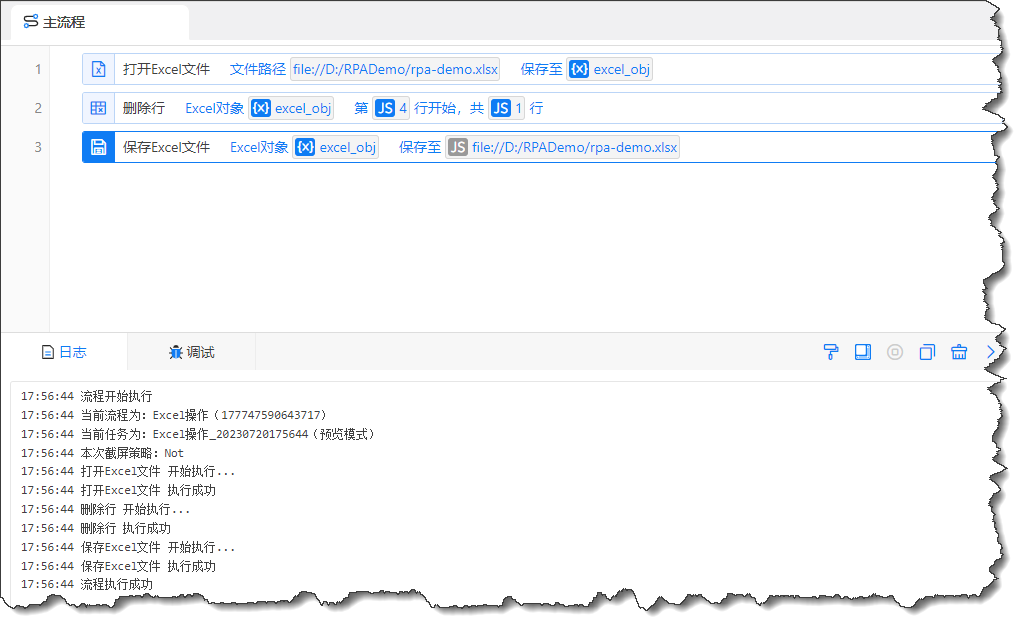Switch to the 主流程 tab
The width and height of the screenshot is (1030, 634).
pos(100,22)
